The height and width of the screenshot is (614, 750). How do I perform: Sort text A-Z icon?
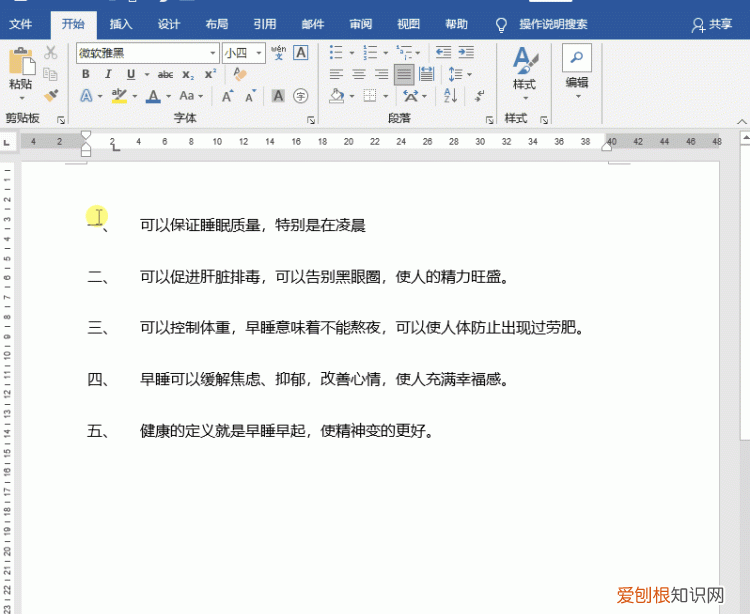[x=451, y=96]
